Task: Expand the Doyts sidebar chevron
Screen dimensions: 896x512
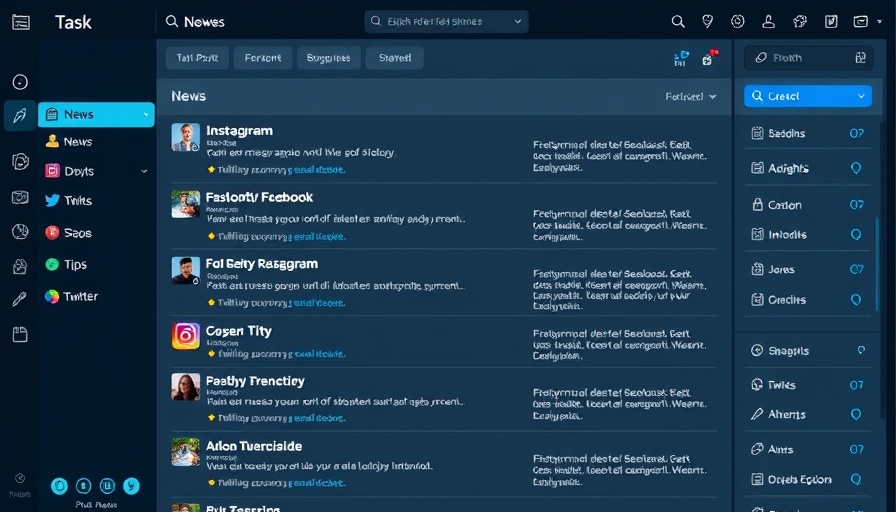Action: [144, 171]
